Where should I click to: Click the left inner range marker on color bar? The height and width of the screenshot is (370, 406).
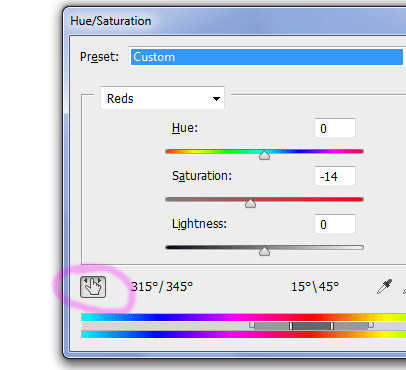click(291, 326)
